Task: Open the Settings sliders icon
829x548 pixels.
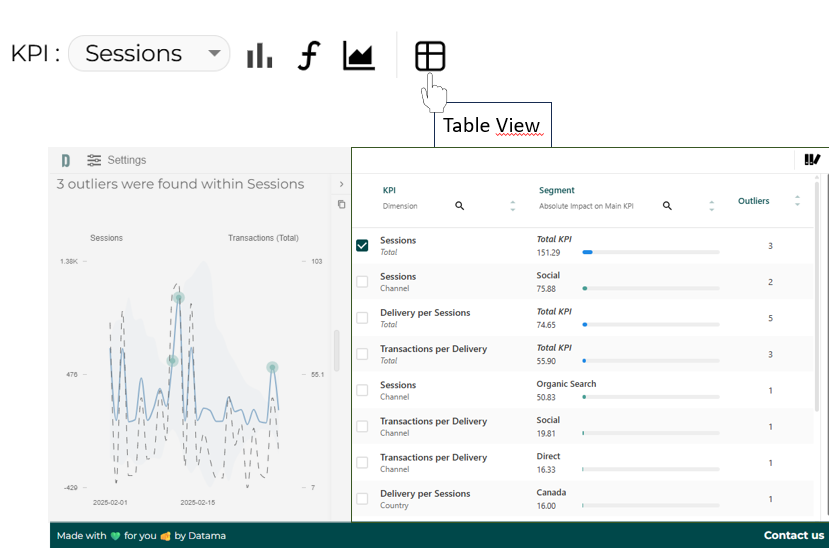Action: click(94, 160)
